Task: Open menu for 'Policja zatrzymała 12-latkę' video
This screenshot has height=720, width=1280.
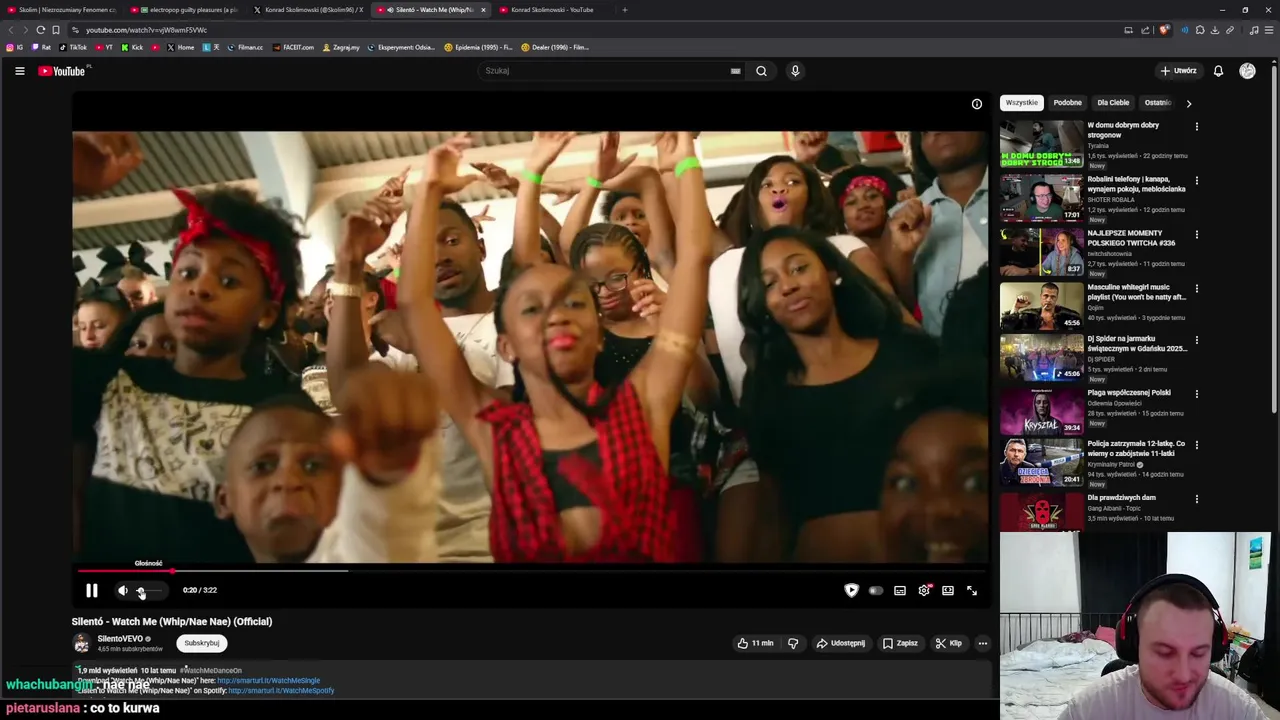Action: point(1196,445)
